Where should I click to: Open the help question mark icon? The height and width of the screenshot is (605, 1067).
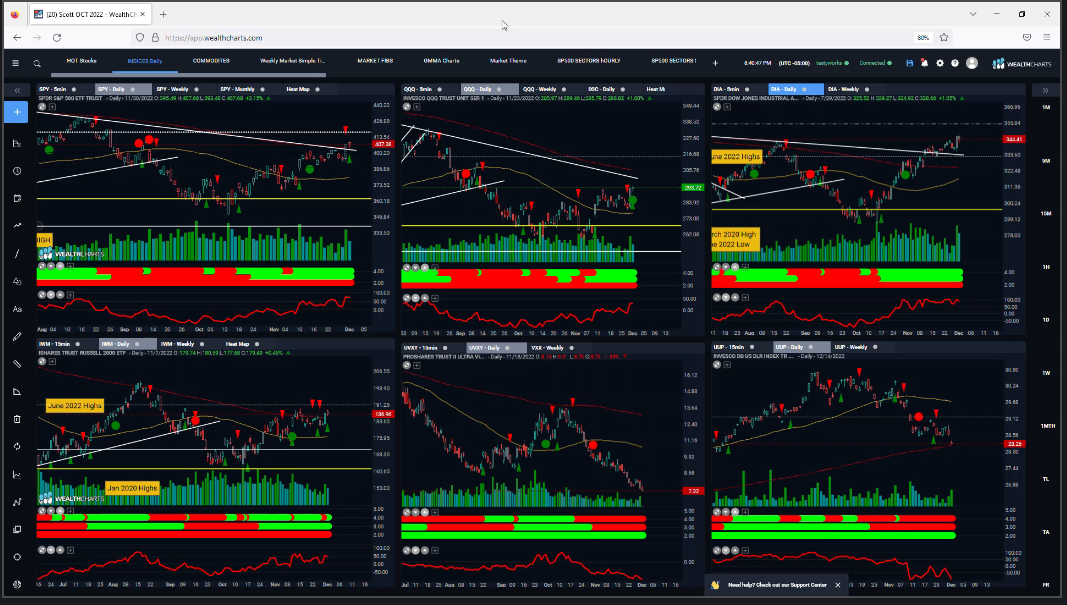955,63
